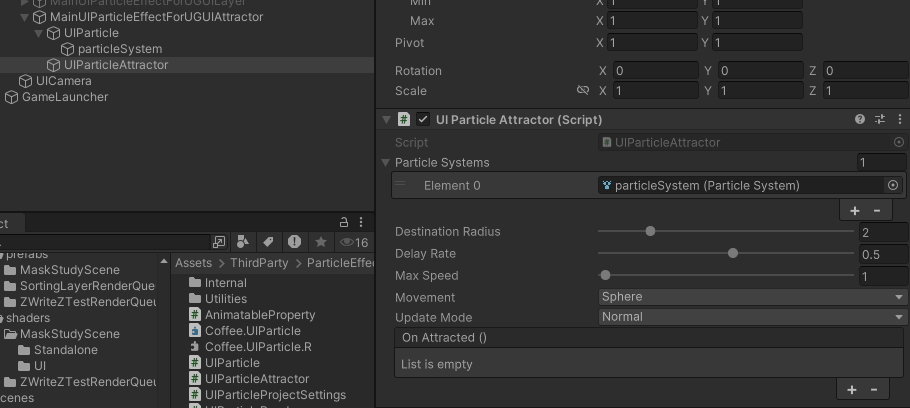Click particleSystem (Particle System) reference field
This screenshot has height=408, width=910.
[x=740, y=185]
